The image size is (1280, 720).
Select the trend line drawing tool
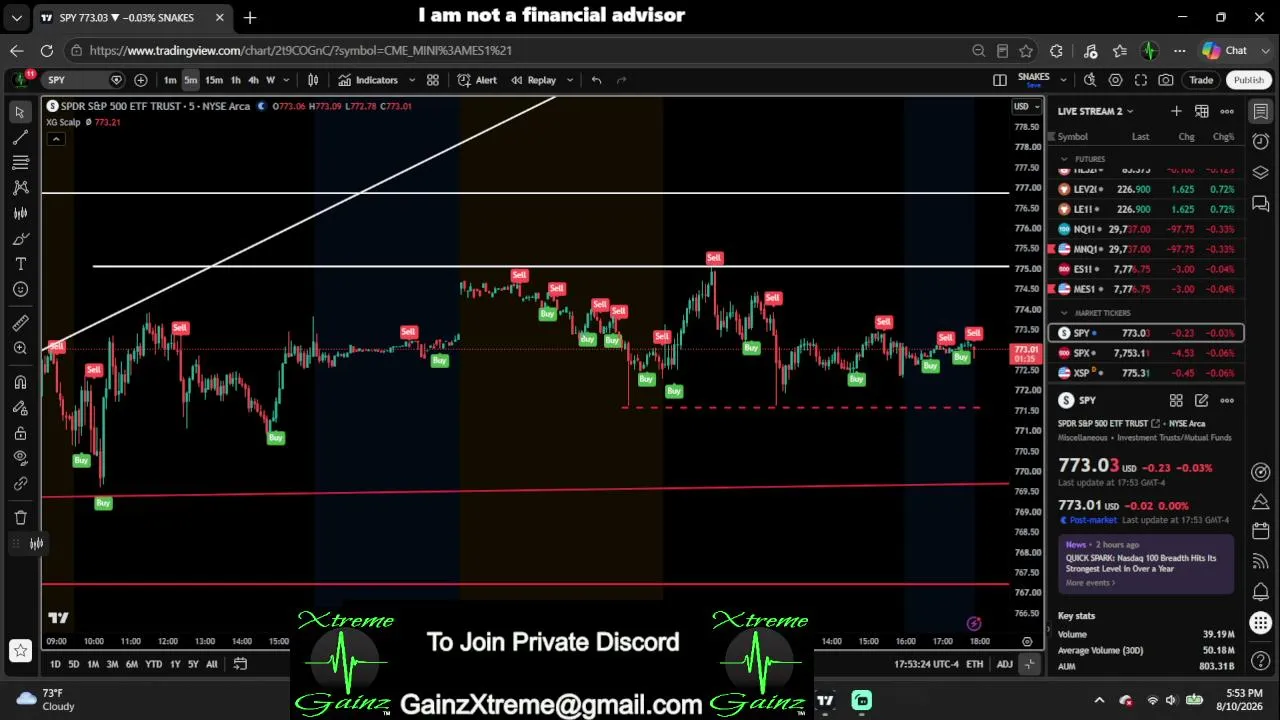(20, 137)
